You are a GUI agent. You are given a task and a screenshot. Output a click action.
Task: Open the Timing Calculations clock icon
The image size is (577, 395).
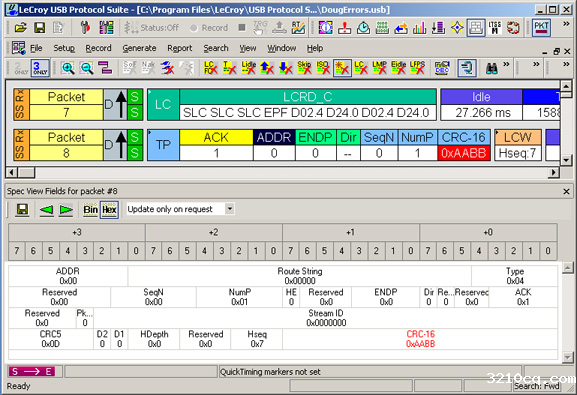(363, 28)
